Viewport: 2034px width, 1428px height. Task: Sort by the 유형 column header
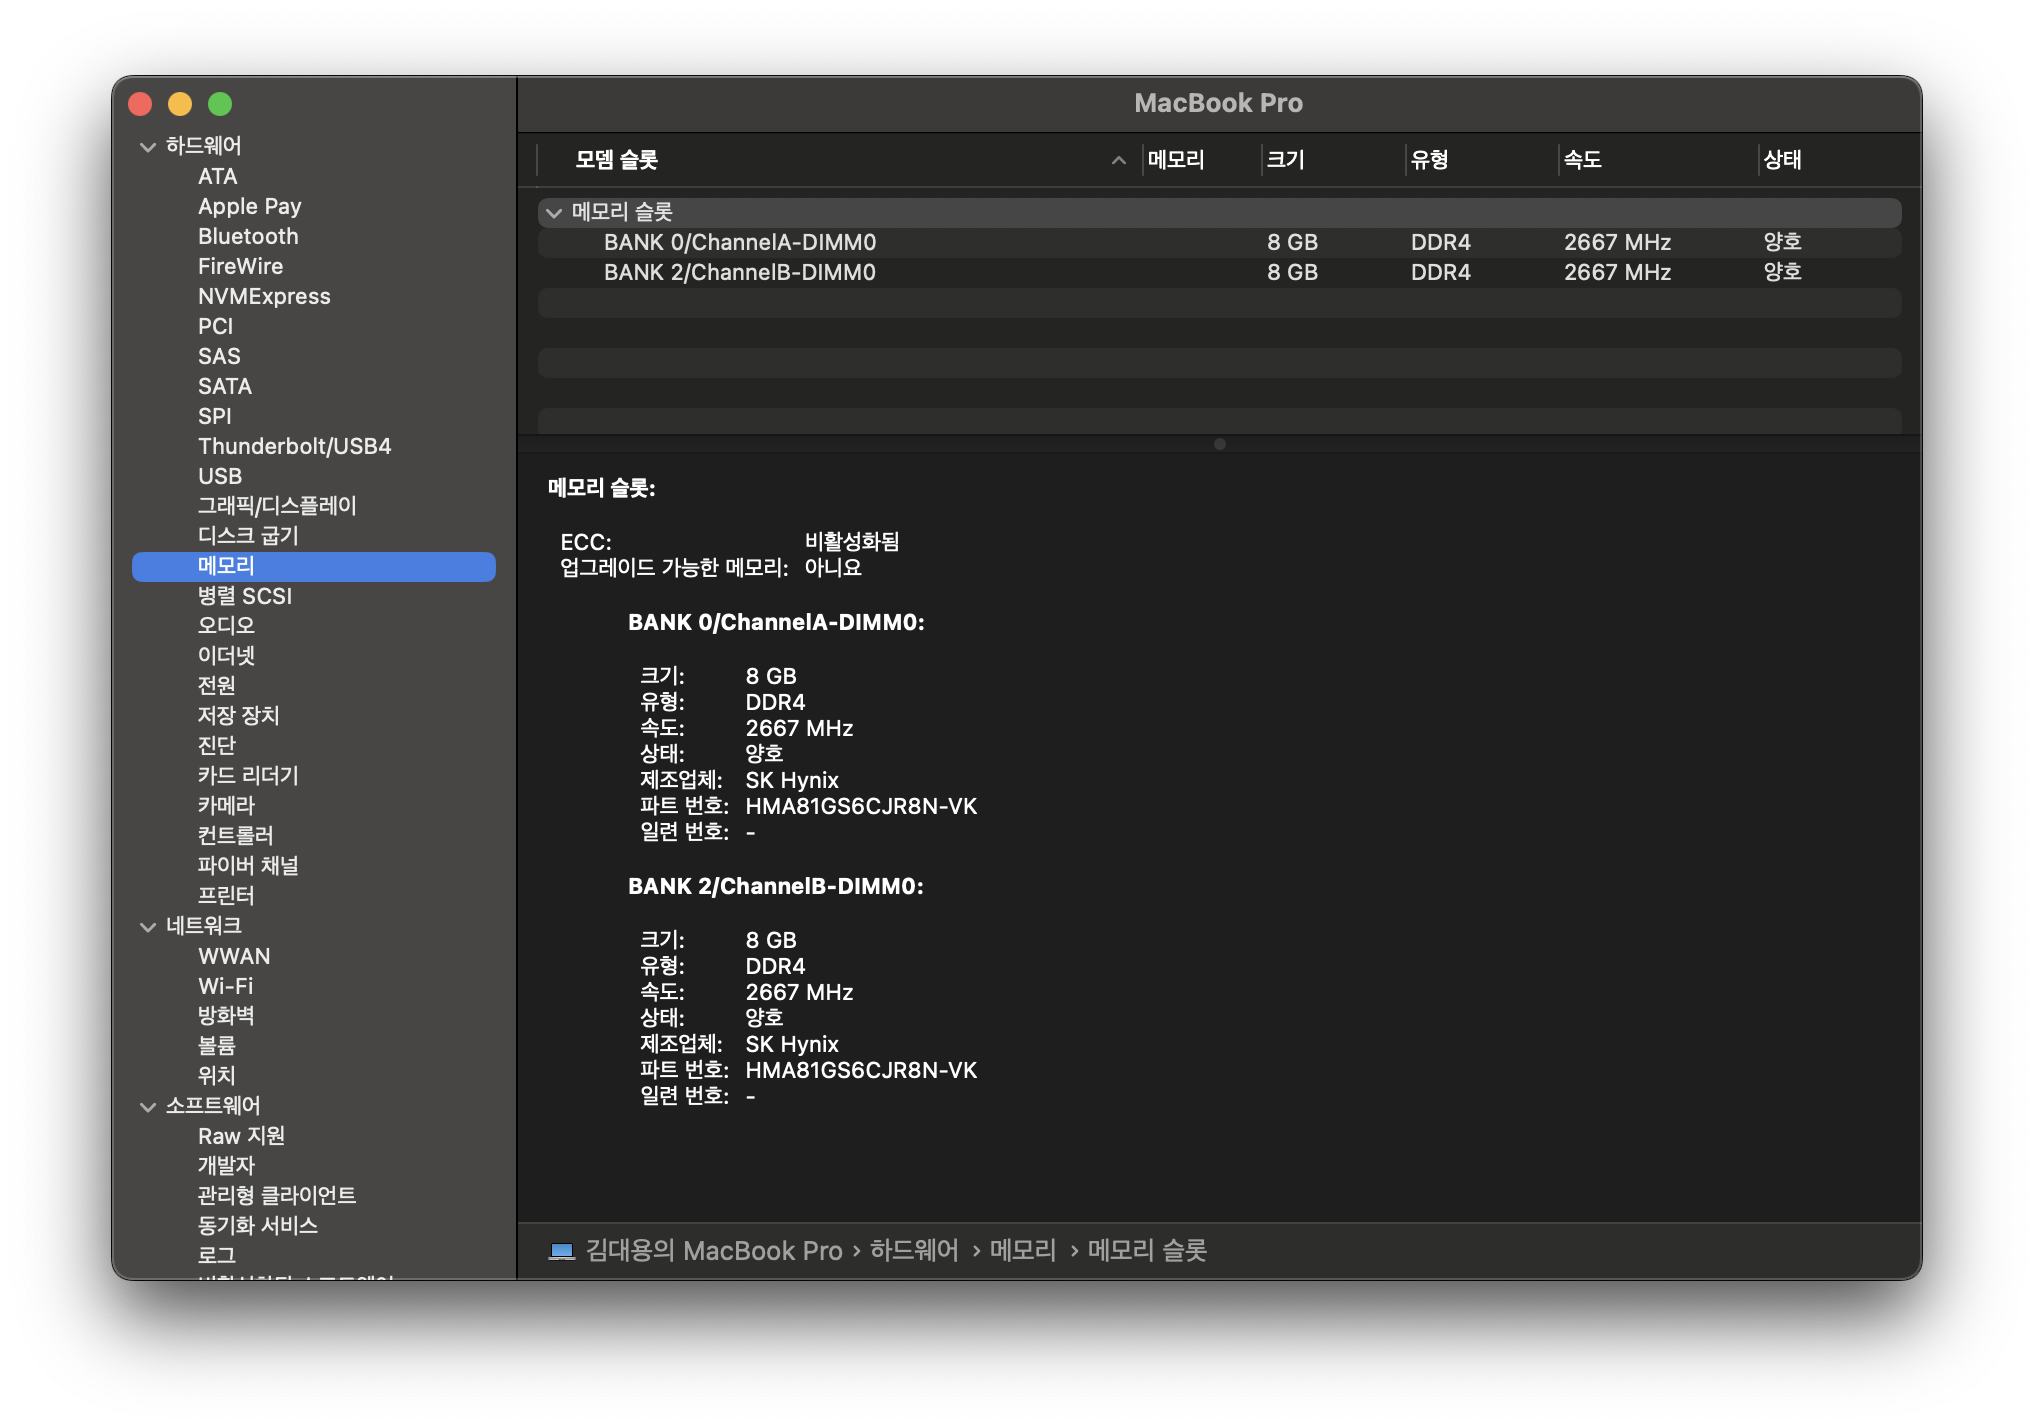[x=1429, y=160]
